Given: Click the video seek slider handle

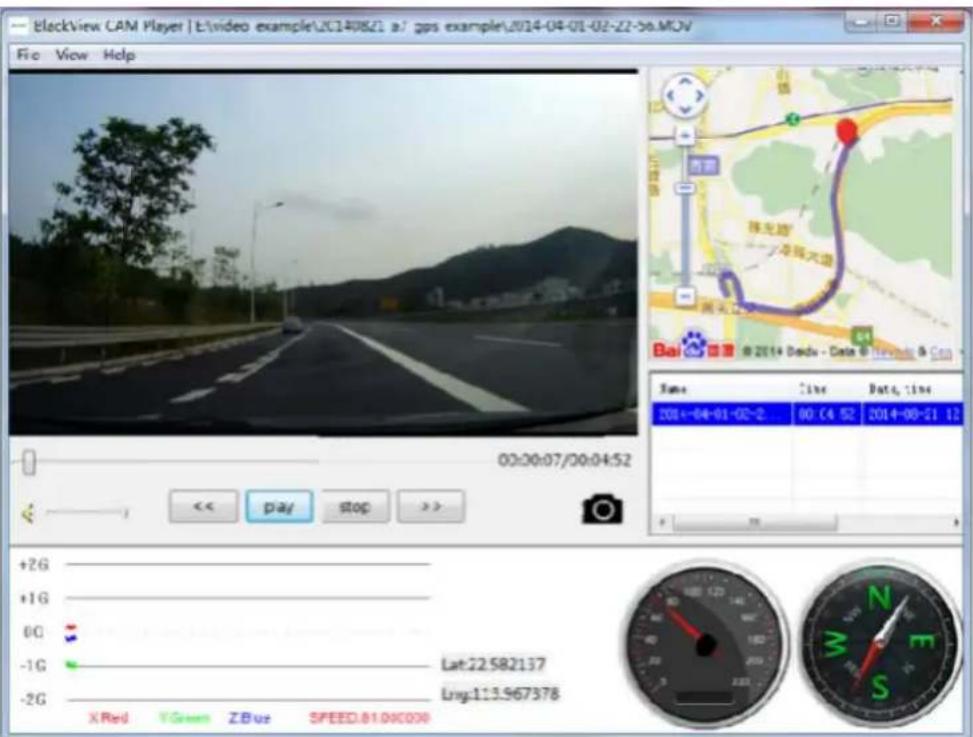Looking at the screenshot, I should [29, 462].
